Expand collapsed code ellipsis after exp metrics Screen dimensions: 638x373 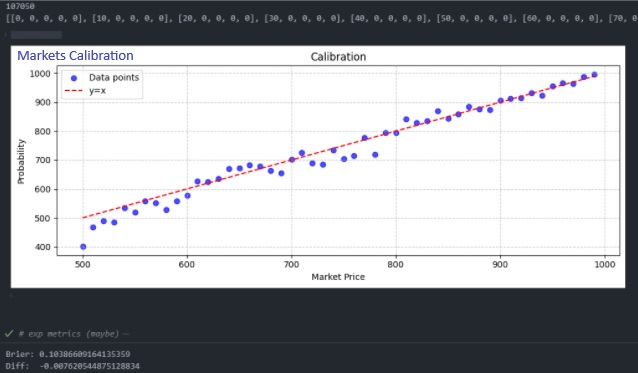pyautogui.click(x=126, y=334)
